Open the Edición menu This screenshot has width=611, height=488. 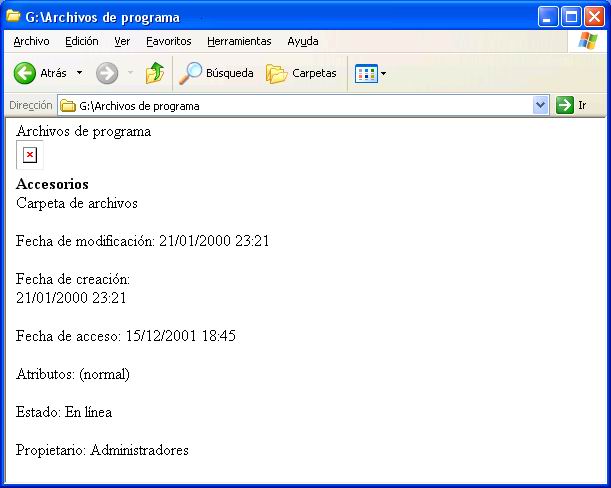(x=81, y=41)
